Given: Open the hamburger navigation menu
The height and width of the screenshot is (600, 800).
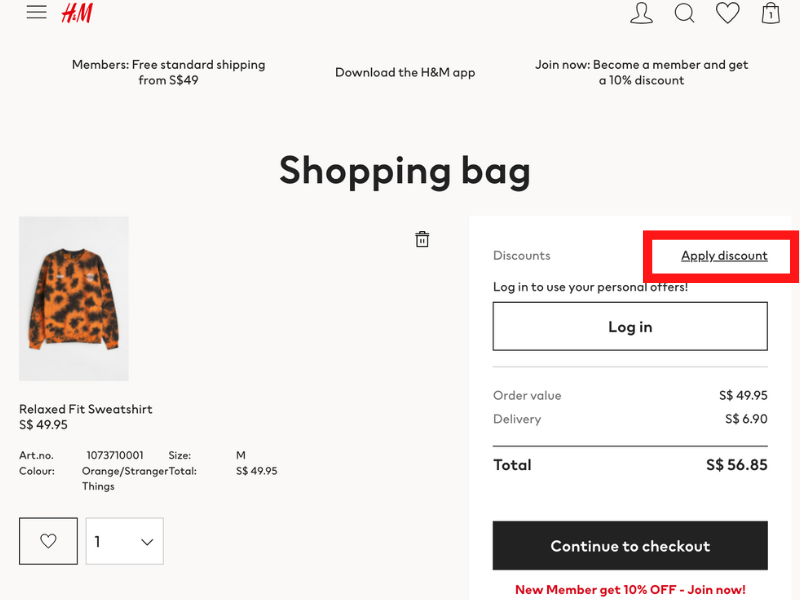Looking at the screenshot, I should point(37,12).
